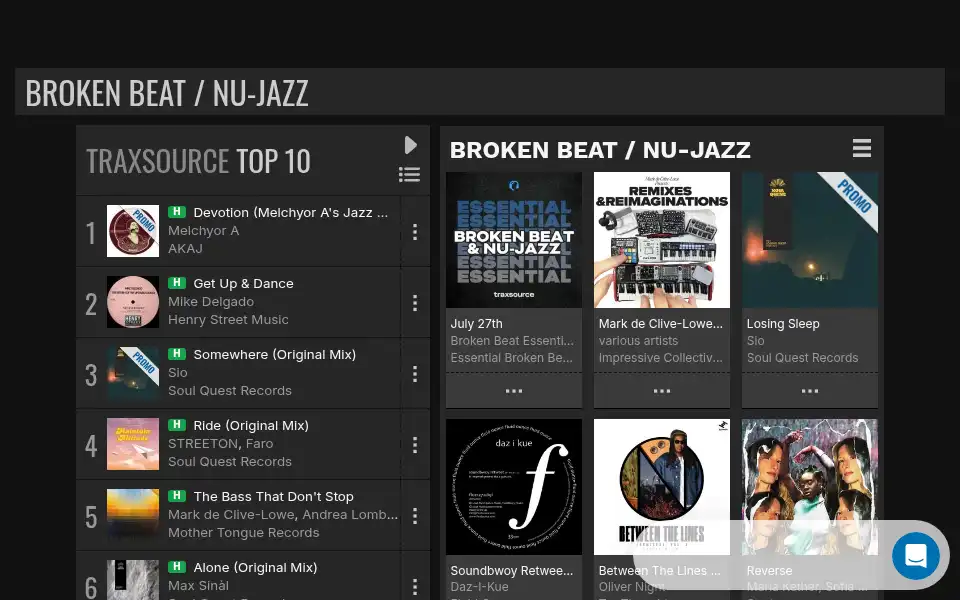
Task: Open label Mother Tongue Records
Action: click(x=244, y=533)
